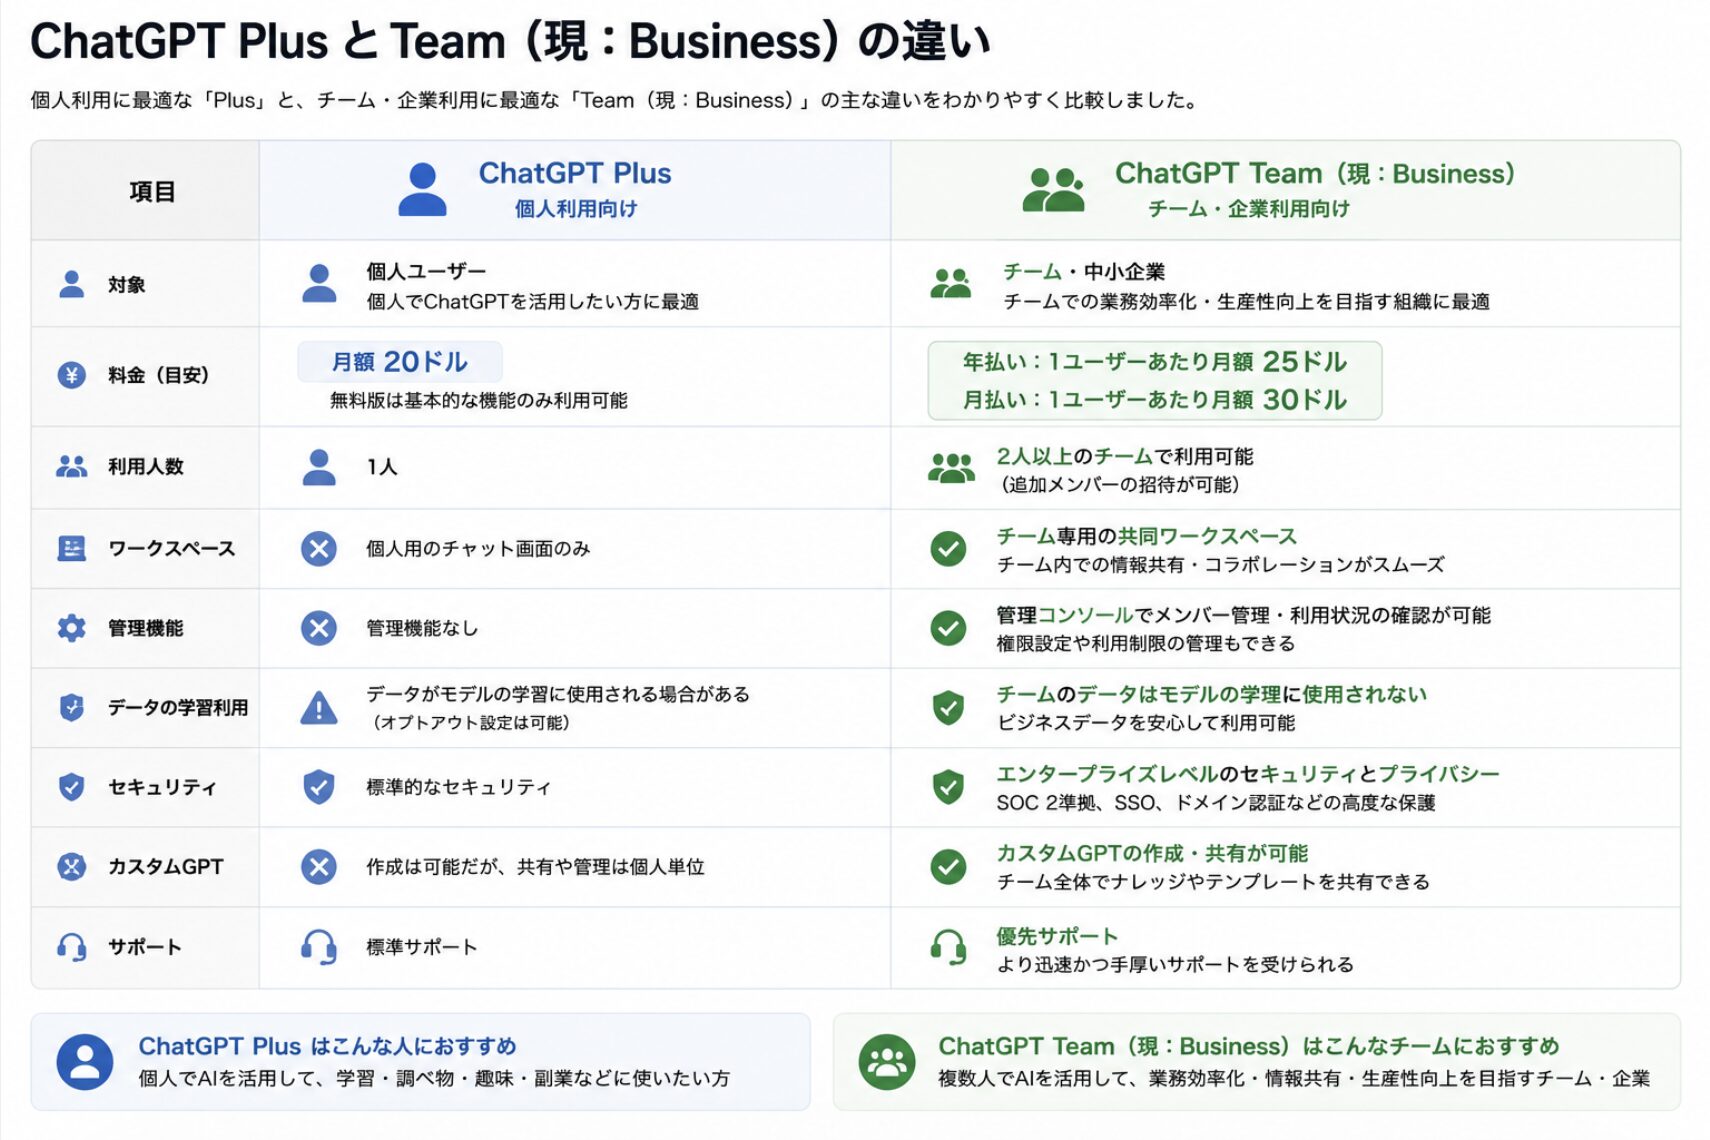1710x1140 pixels.
Task: Click the green group icon next to チーム・中小企業
Action: [950, 284]
